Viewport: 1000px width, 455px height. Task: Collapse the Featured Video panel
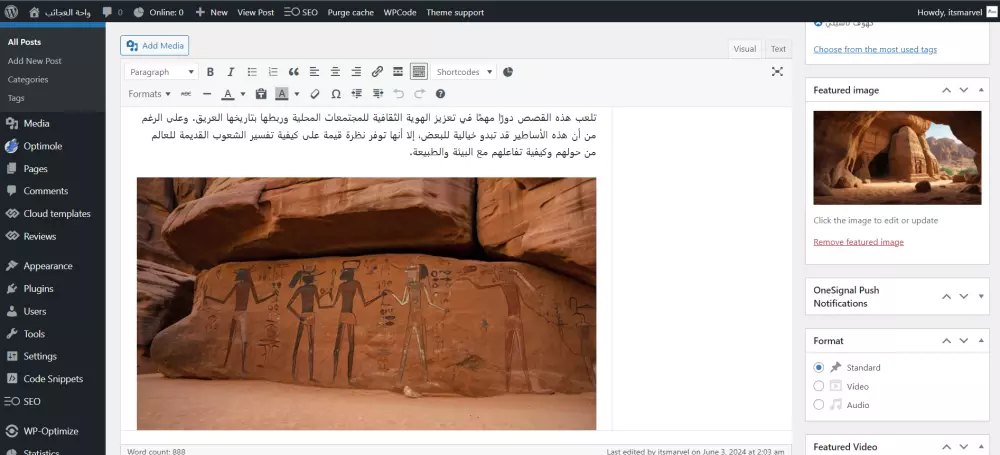(x=981, y=447)
